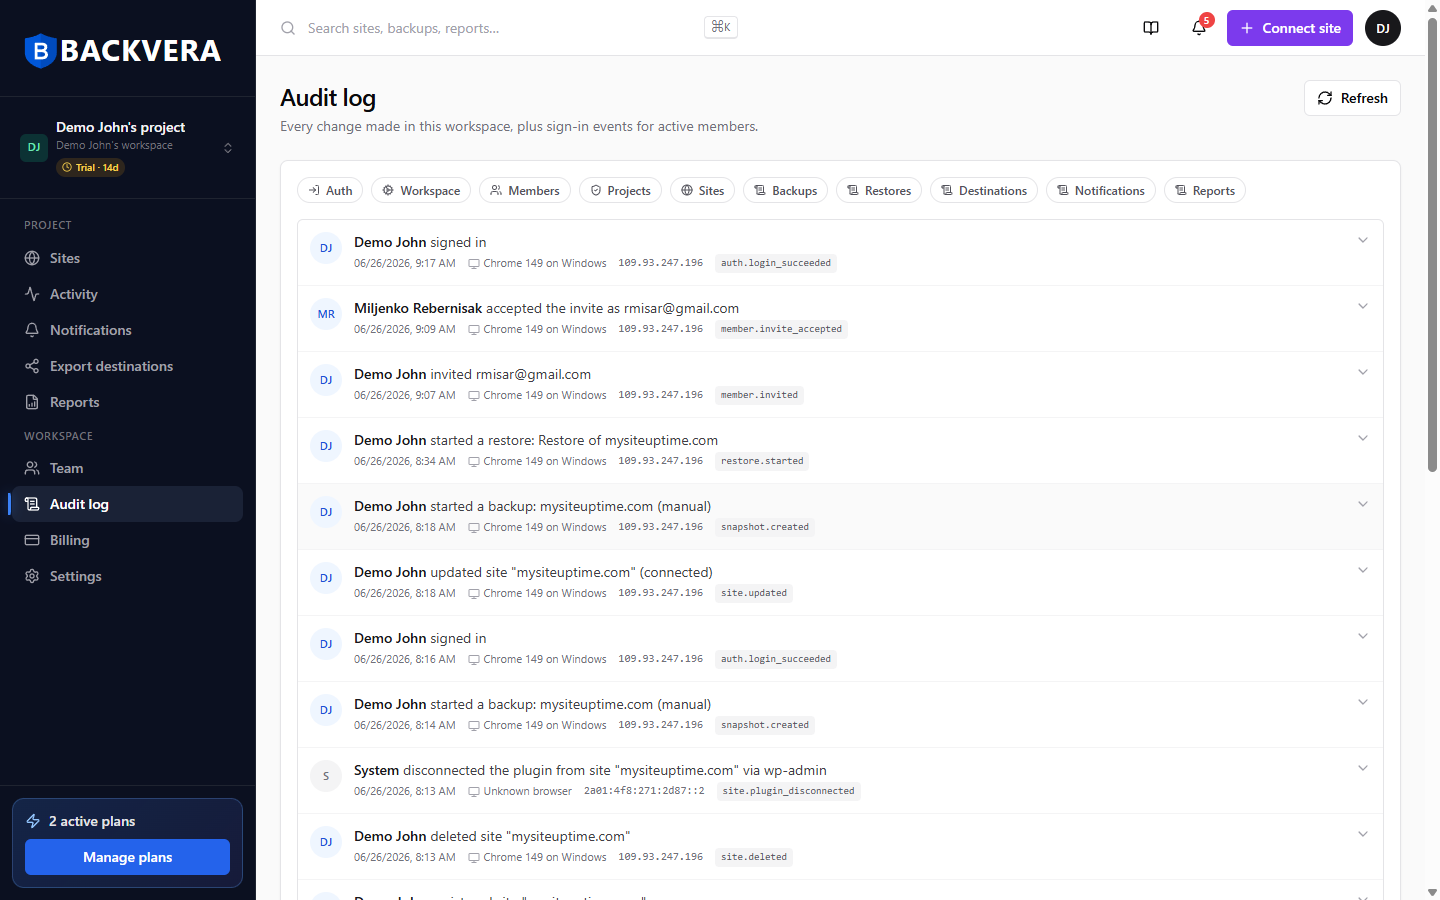The height and width of the screenshot is (900, 1440).
Task: Expand the plugin disconnected entry
Action: coord(1363,768)
